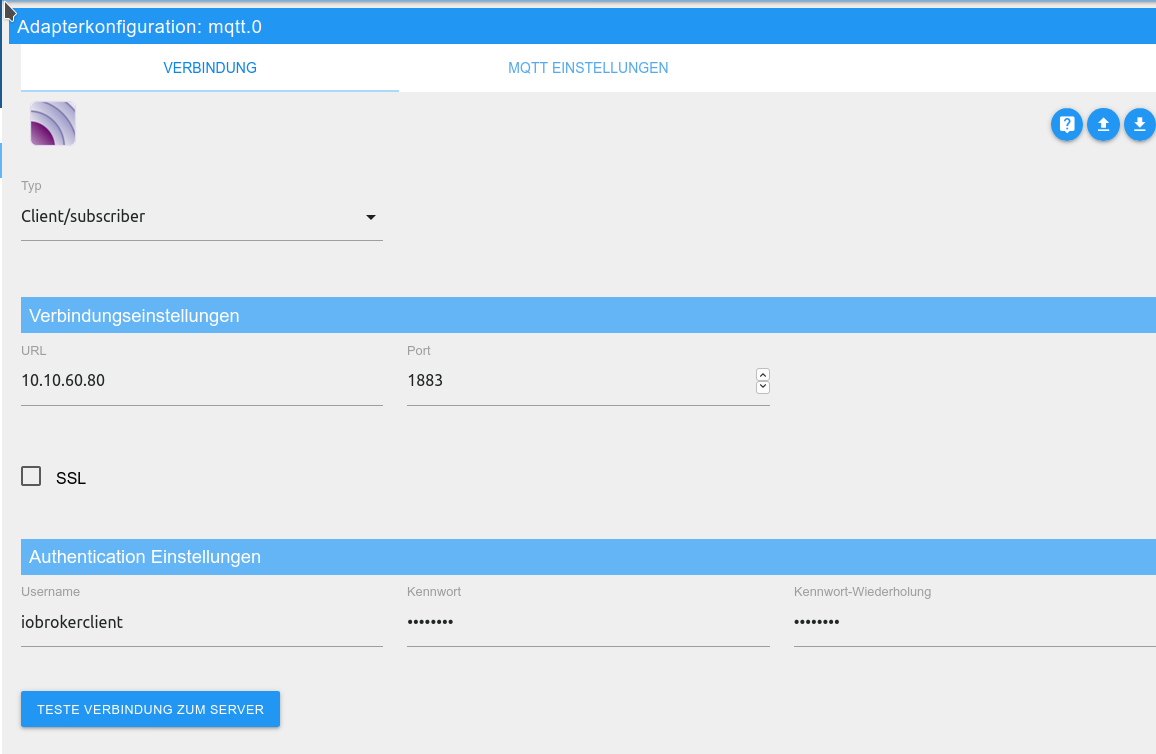Click the Authentication Einstellungen section header
Viewport: 1156px width, 754px height.
pyautogui.click(x=588, y=556)
